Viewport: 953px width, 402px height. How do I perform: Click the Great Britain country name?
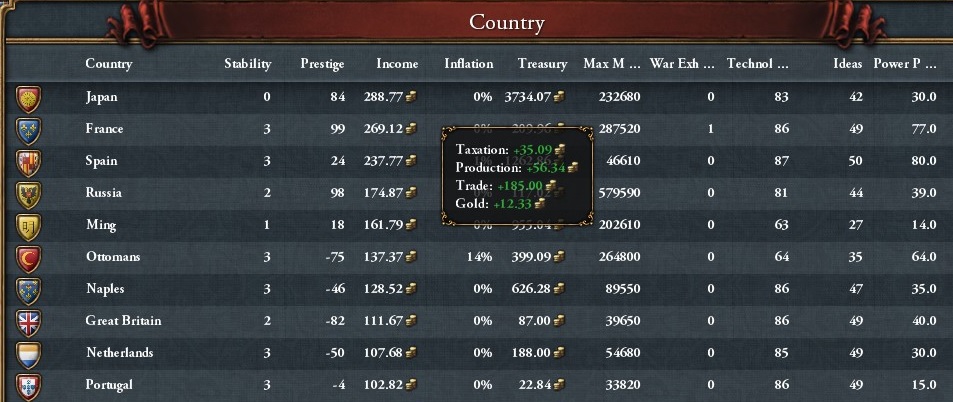123,321
